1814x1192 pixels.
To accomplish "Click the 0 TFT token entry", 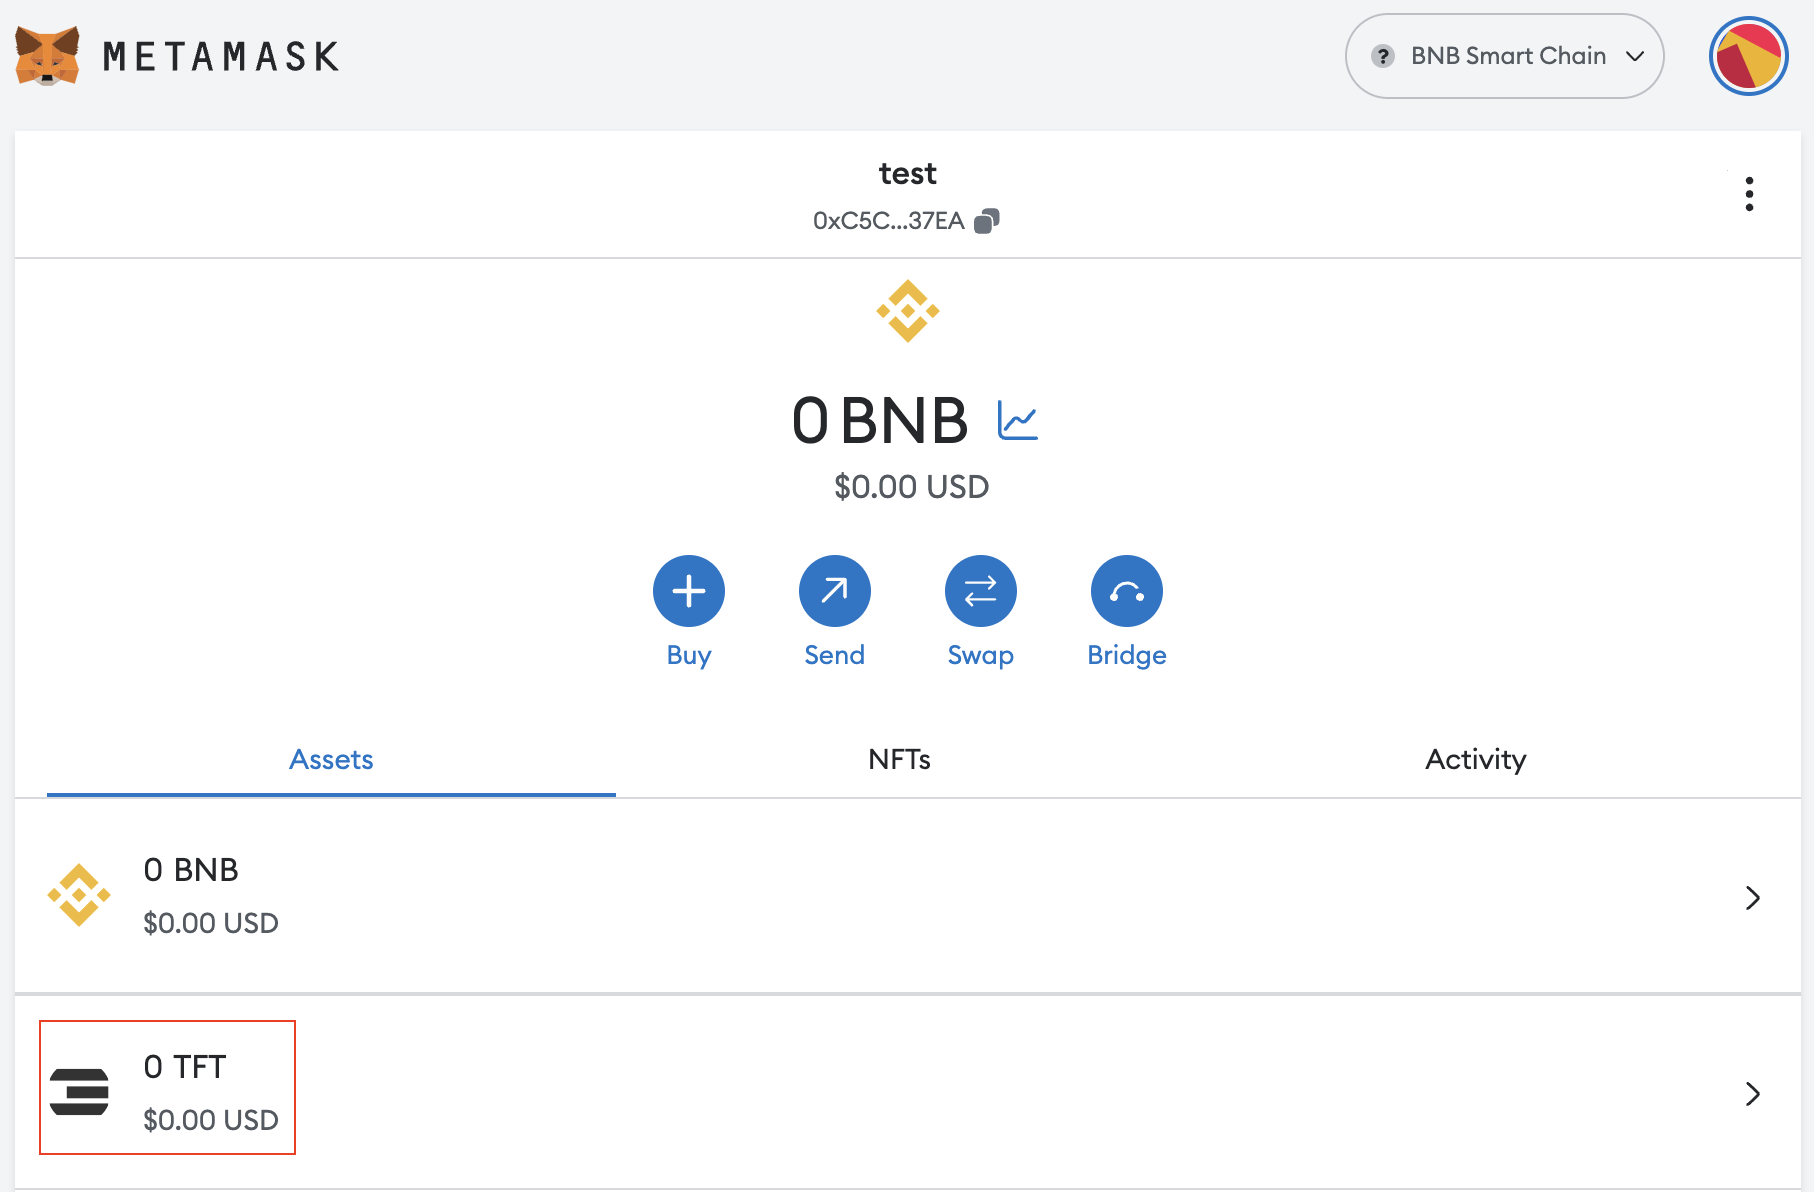I will coord(186,1067).
